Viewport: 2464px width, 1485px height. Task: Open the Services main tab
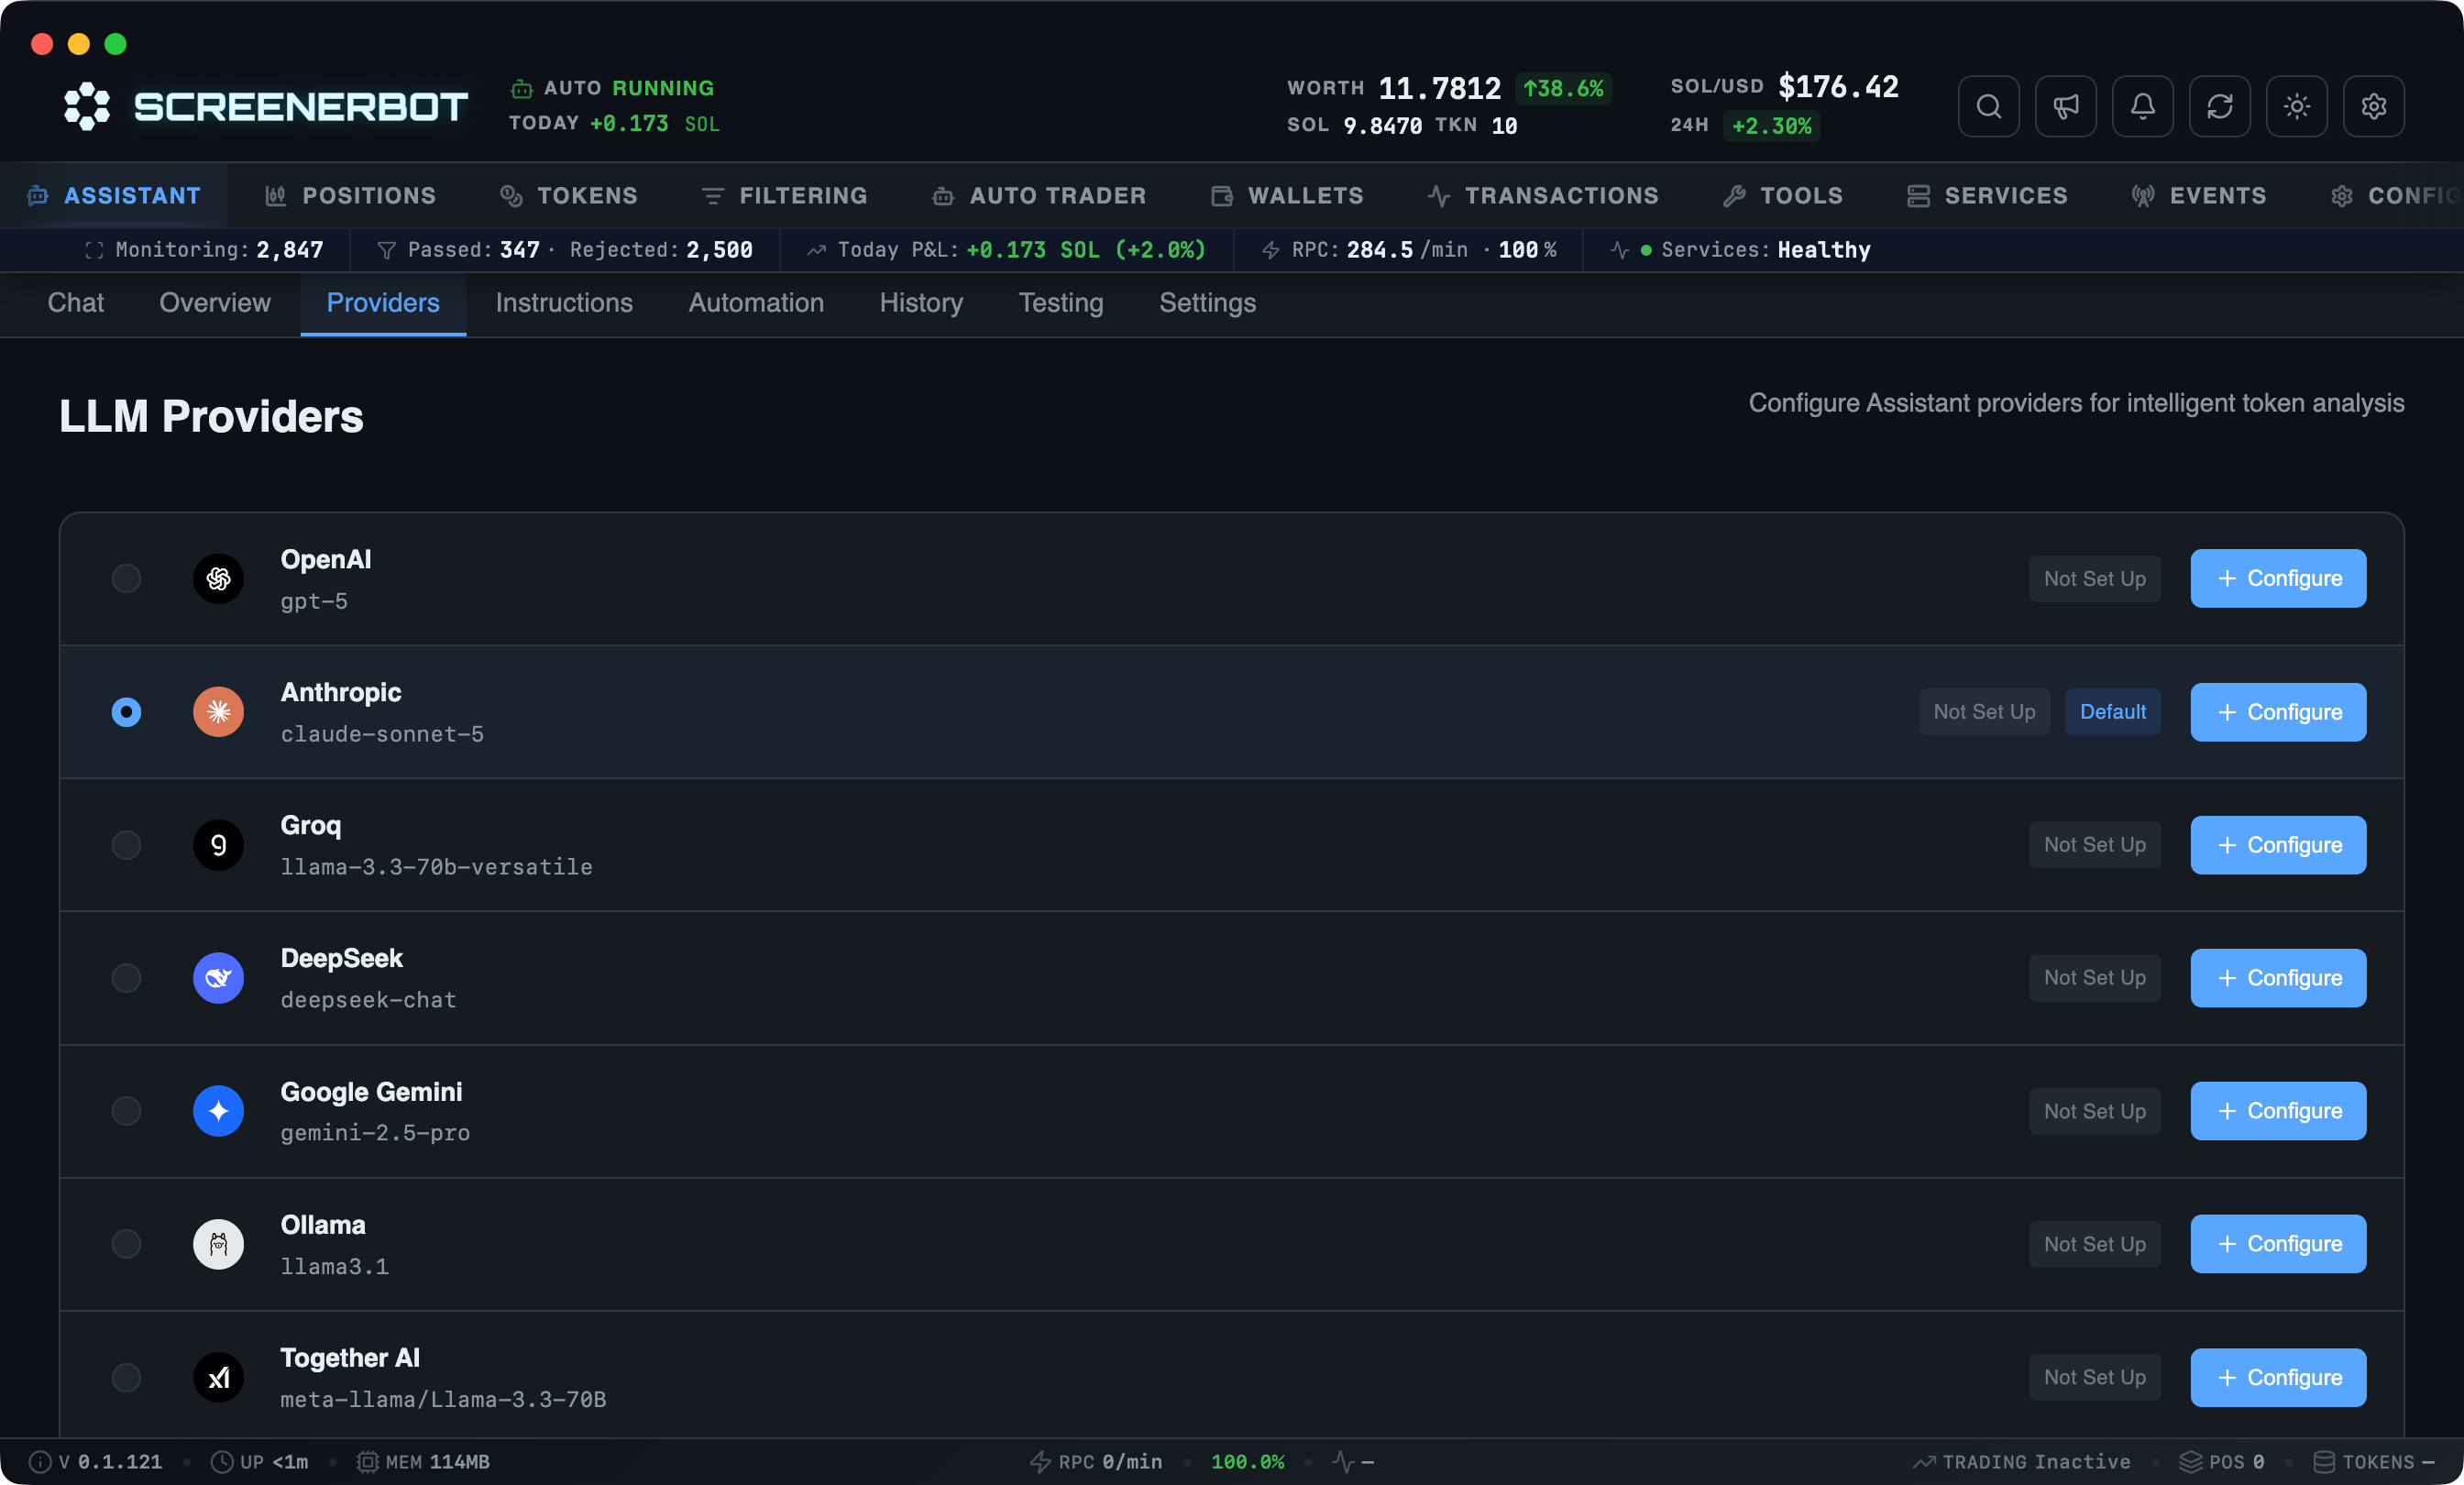point(1987,196)
